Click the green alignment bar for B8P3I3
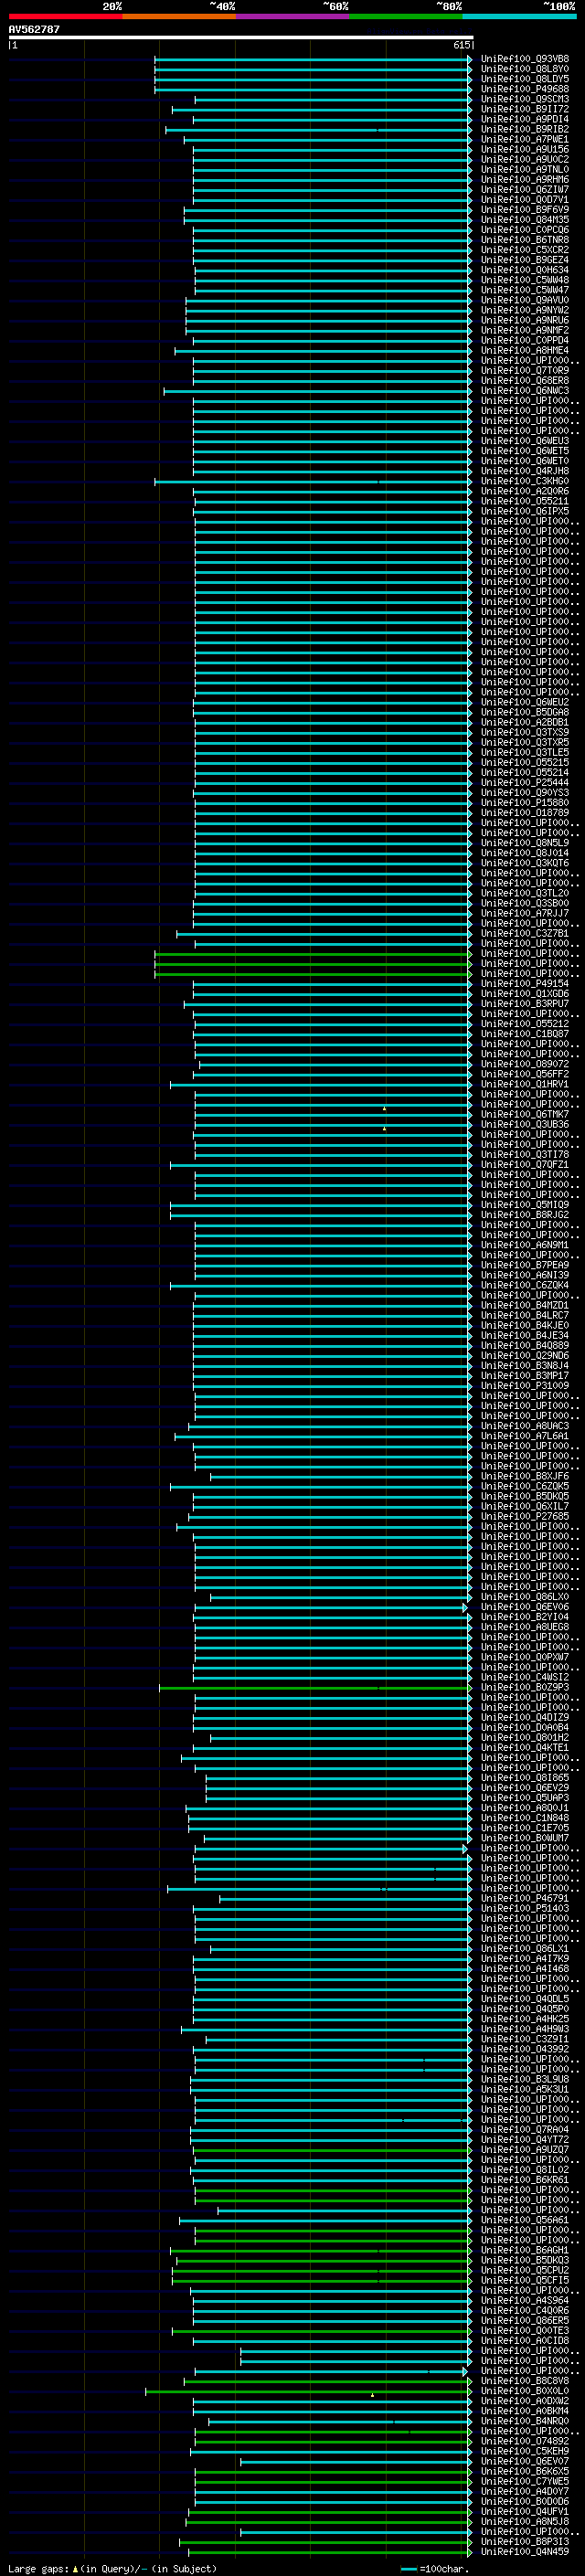 pyautogui.click(x=326, y=2541)
